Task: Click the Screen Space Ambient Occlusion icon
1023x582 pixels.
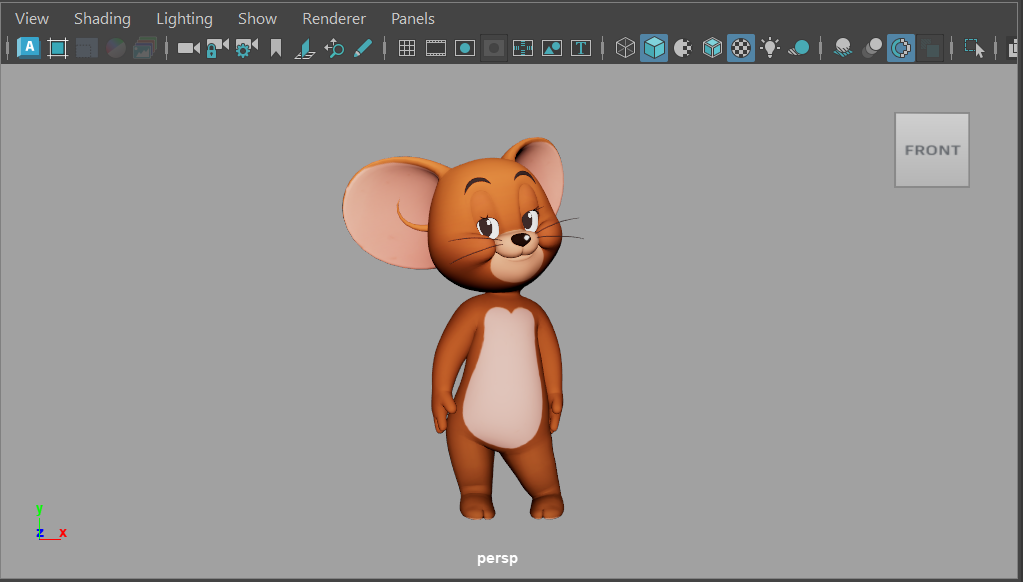Action: click(x=843, y=48)
